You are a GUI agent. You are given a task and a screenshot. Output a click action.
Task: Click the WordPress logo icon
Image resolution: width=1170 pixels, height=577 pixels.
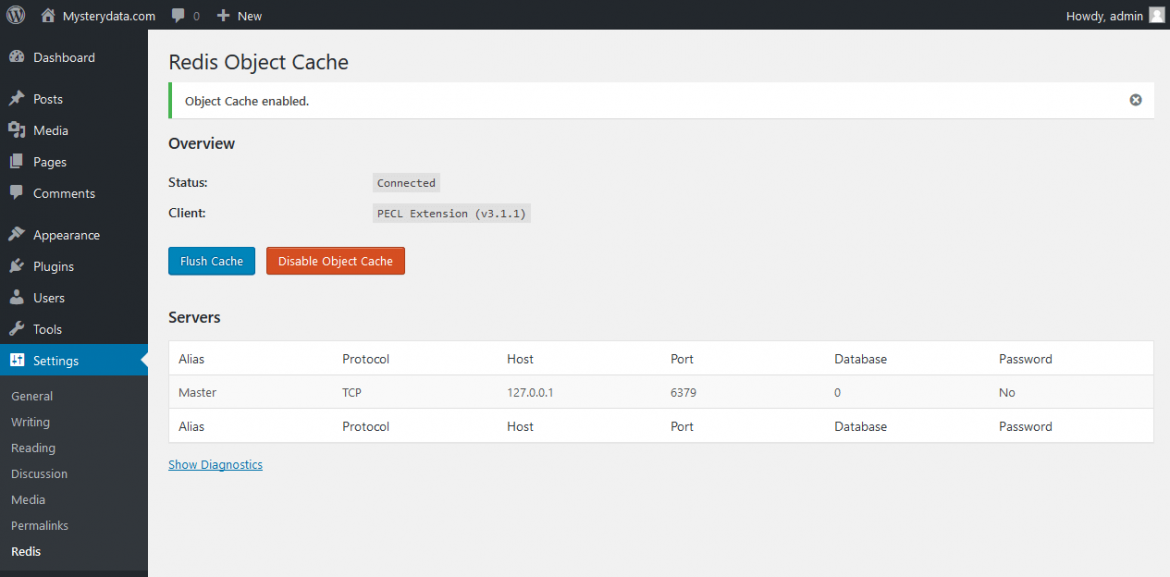pyautogui.click(x=16, y=15)
